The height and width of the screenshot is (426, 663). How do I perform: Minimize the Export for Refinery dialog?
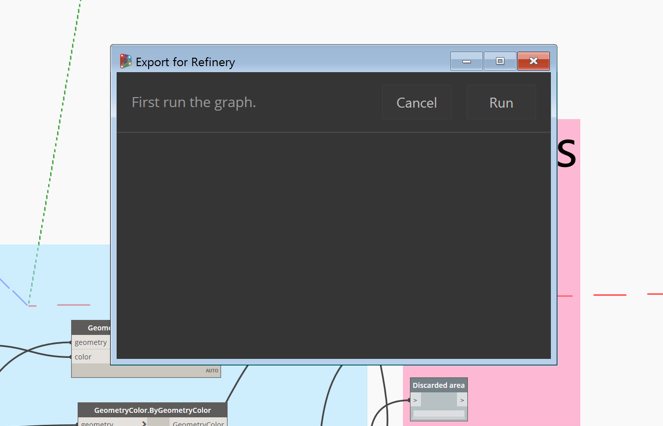click(466, 61)
